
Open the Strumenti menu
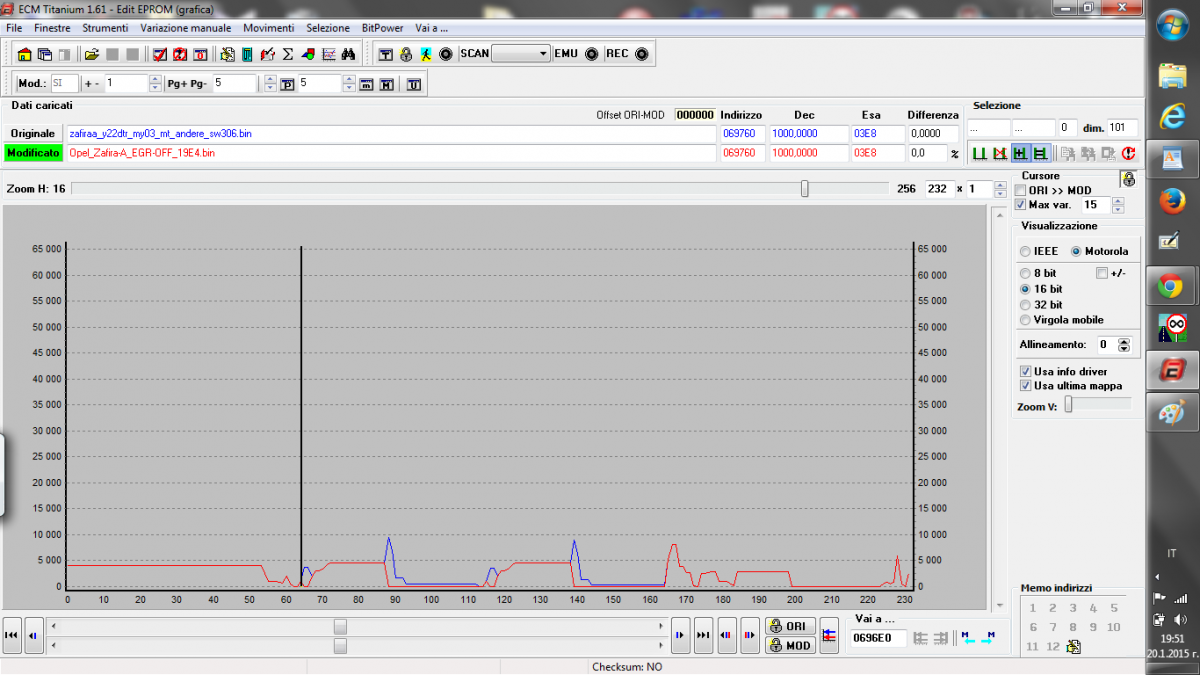click(x=105, y=28)
